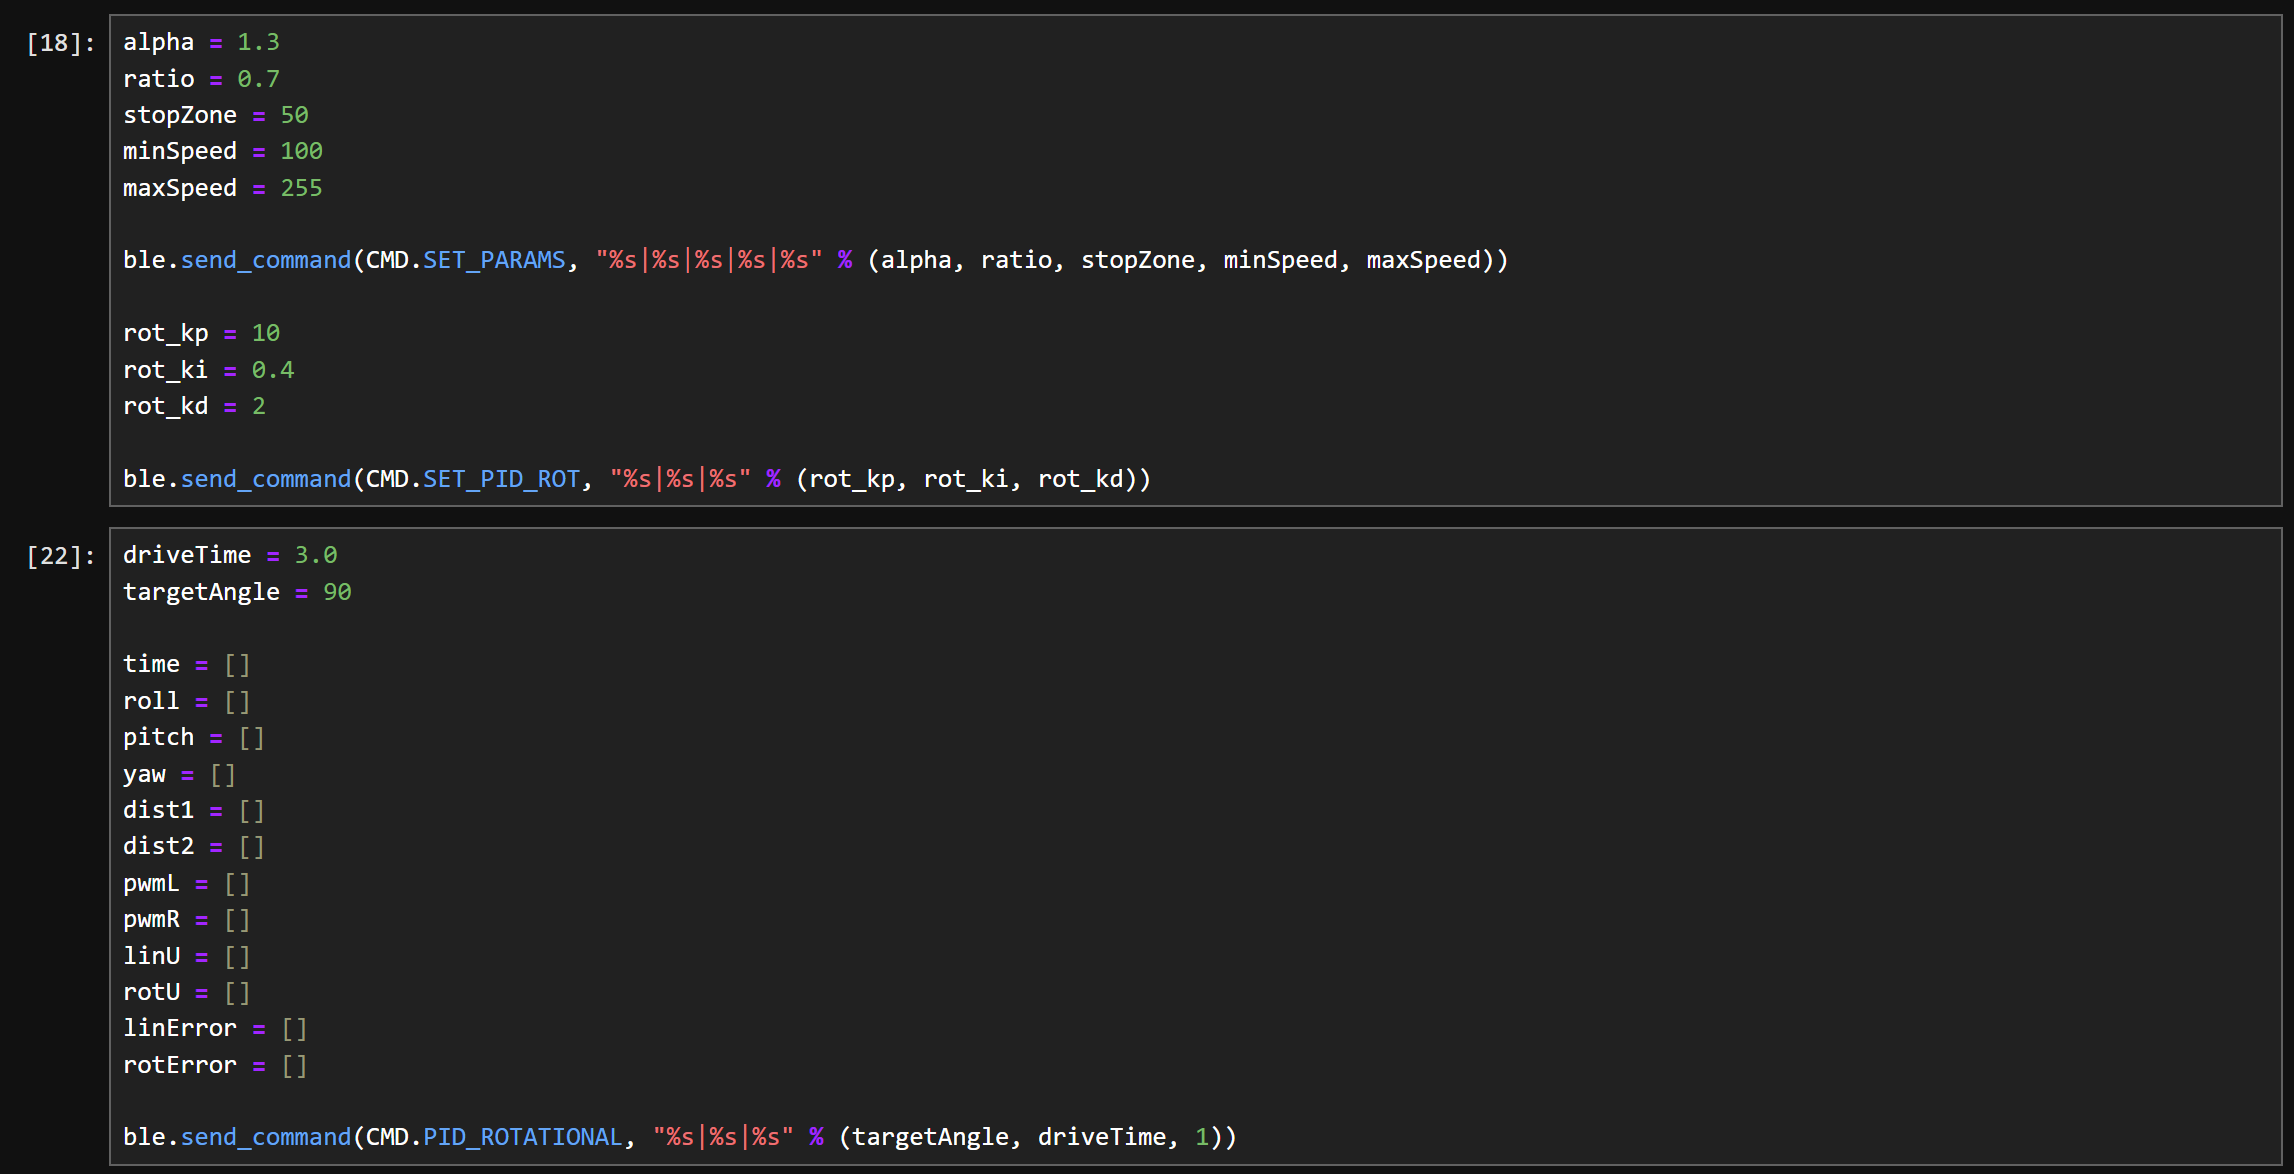Click the line 'ratio = 0.7'
This screenshot has height=1174, width=2294.
[201, 79]
